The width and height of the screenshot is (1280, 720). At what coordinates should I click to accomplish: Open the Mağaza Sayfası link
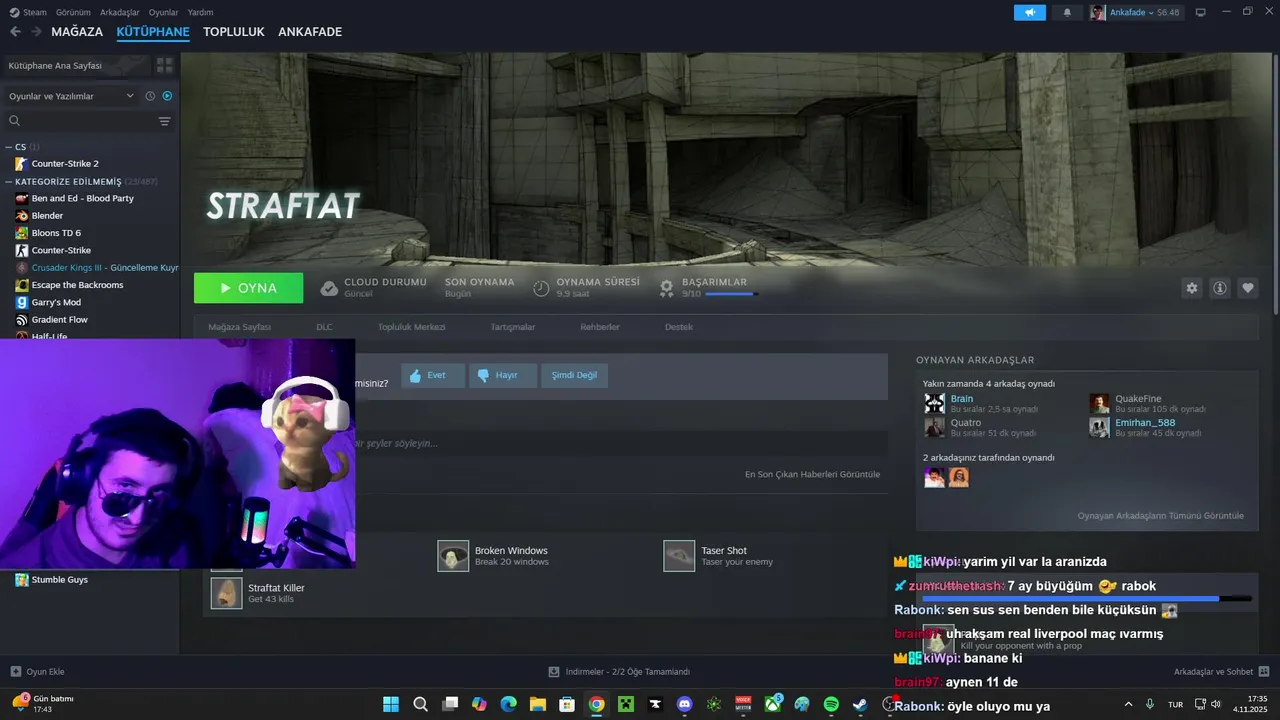tap(240, 327)
